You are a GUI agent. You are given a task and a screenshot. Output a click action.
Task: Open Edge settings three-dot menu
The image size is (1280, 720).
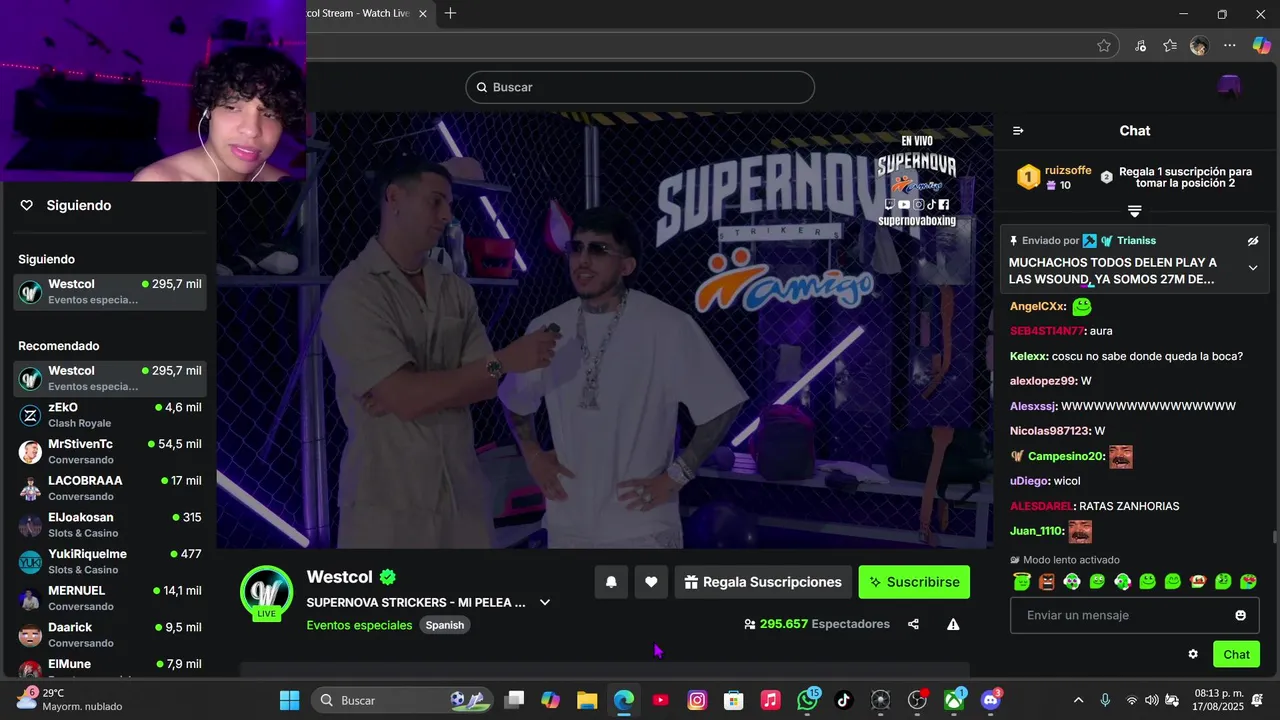click(1230, 45)
